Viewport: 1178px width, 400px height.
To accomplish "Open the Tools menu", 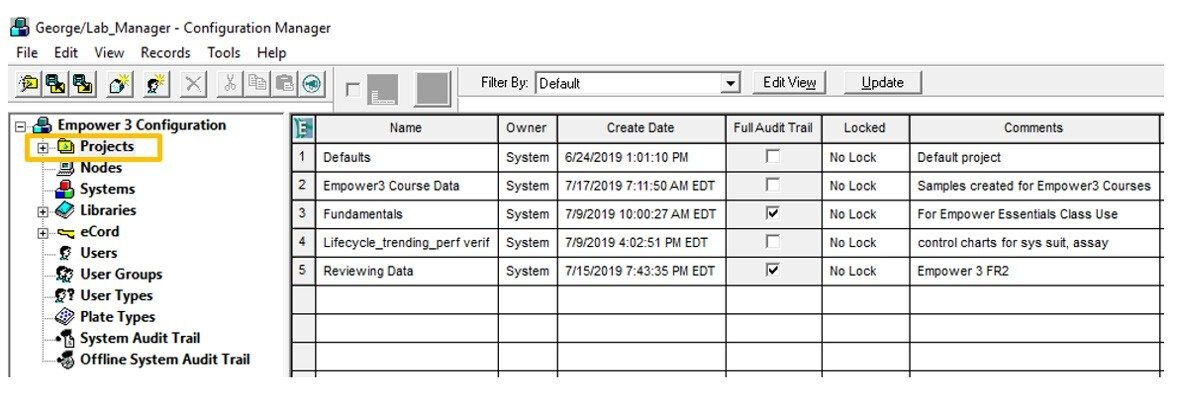I will coord(224,53).
